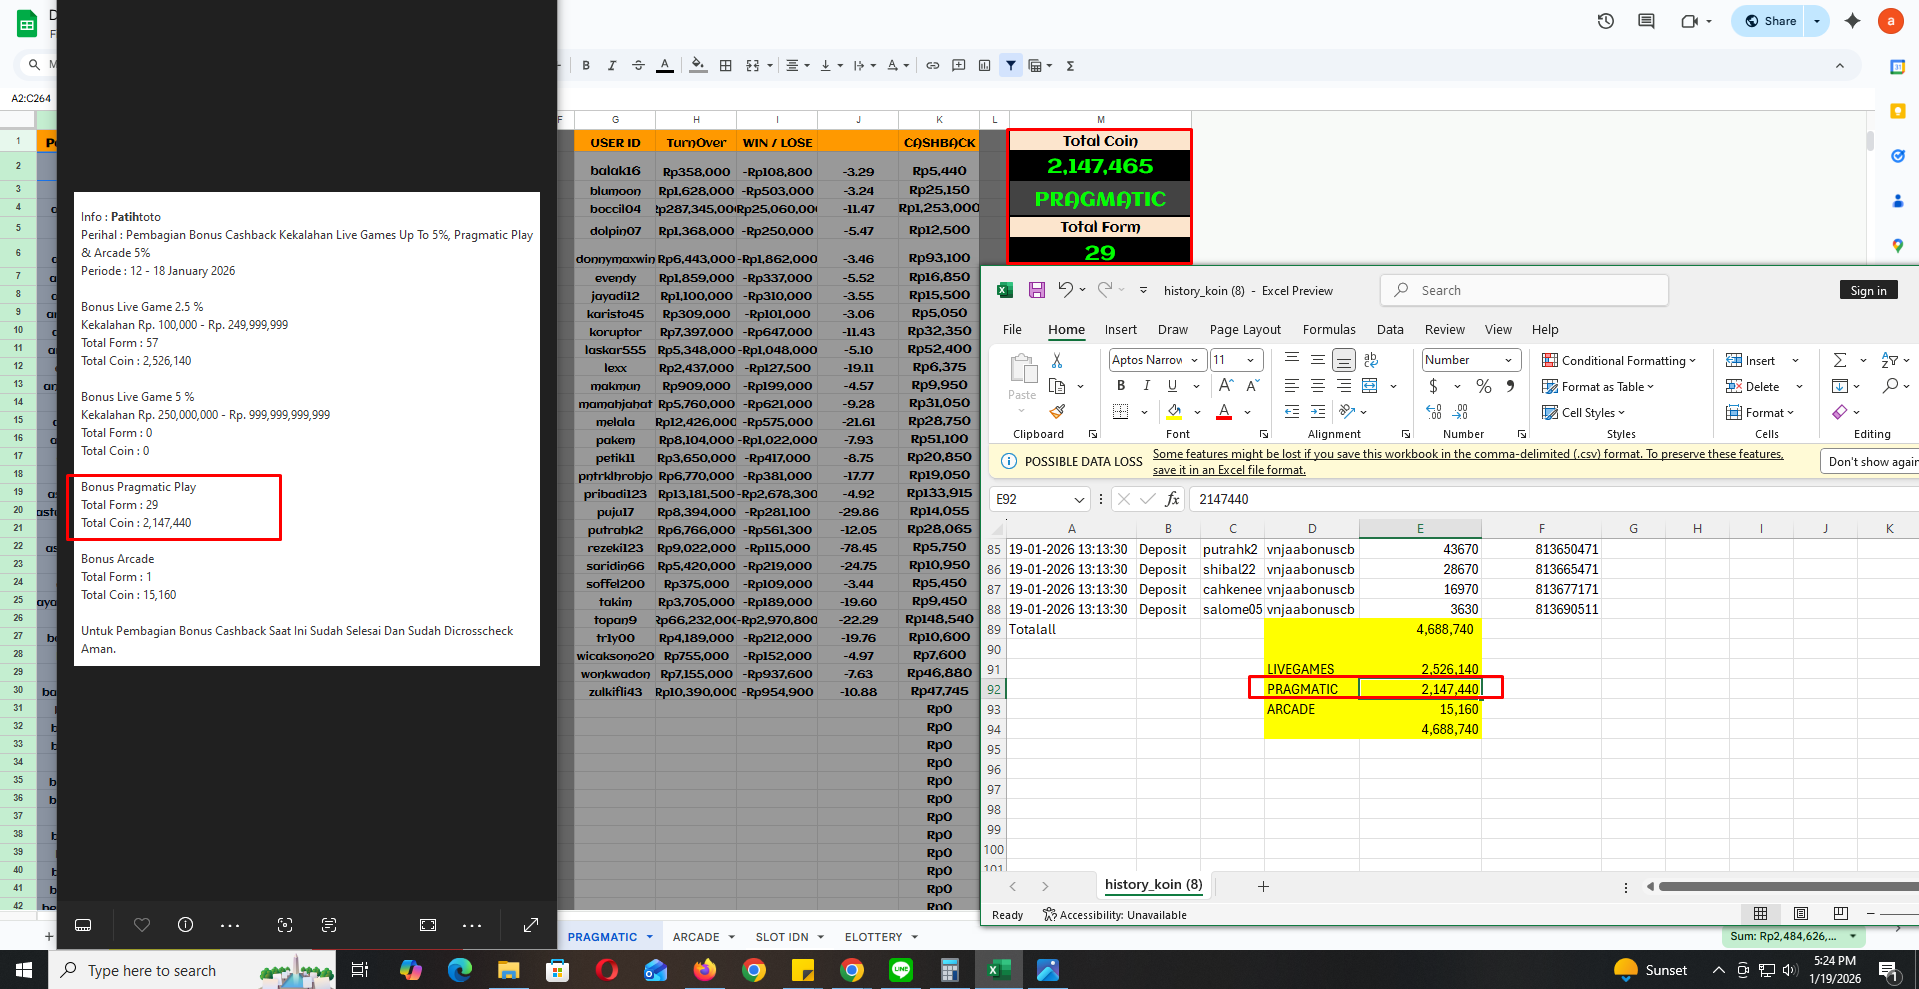Expand Cell Styles menu
Screen dimensions: 1919x989
click(x=1584, y=412)
